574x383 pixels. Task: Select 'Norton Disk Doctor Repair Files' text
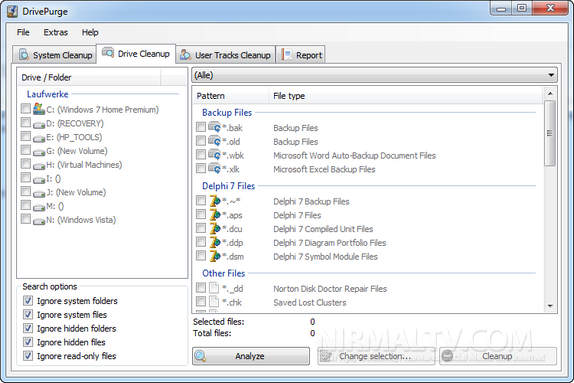330,289
